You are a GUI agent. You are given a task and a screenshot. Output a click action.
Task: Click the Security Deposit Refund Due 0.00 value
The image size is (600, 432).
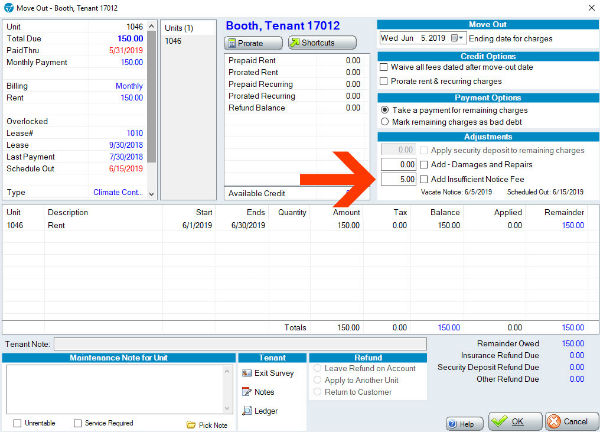point(577,367)
